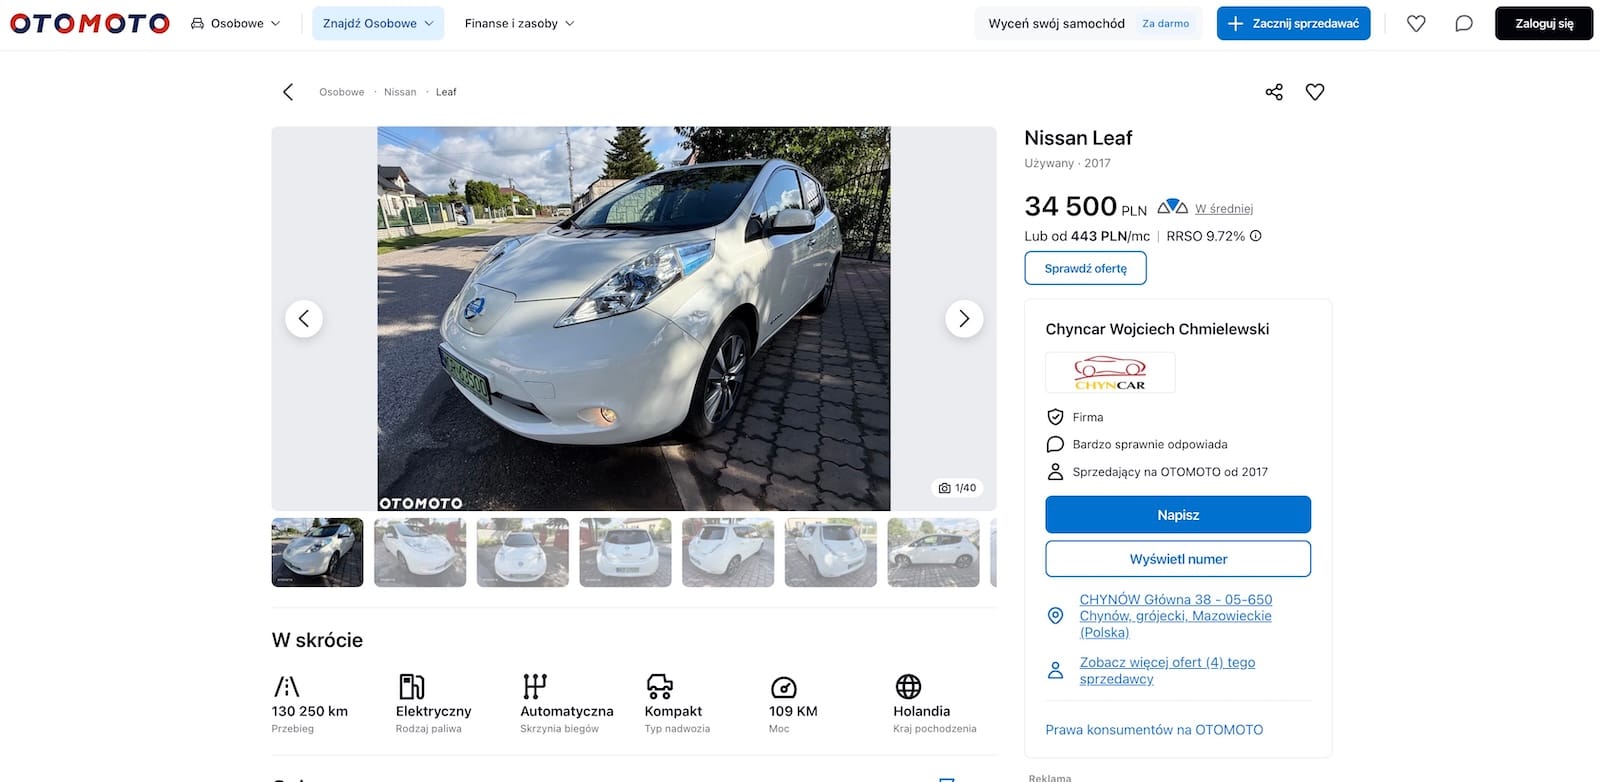
Task: Click the gearbox icon
Action: click(535, 686)
